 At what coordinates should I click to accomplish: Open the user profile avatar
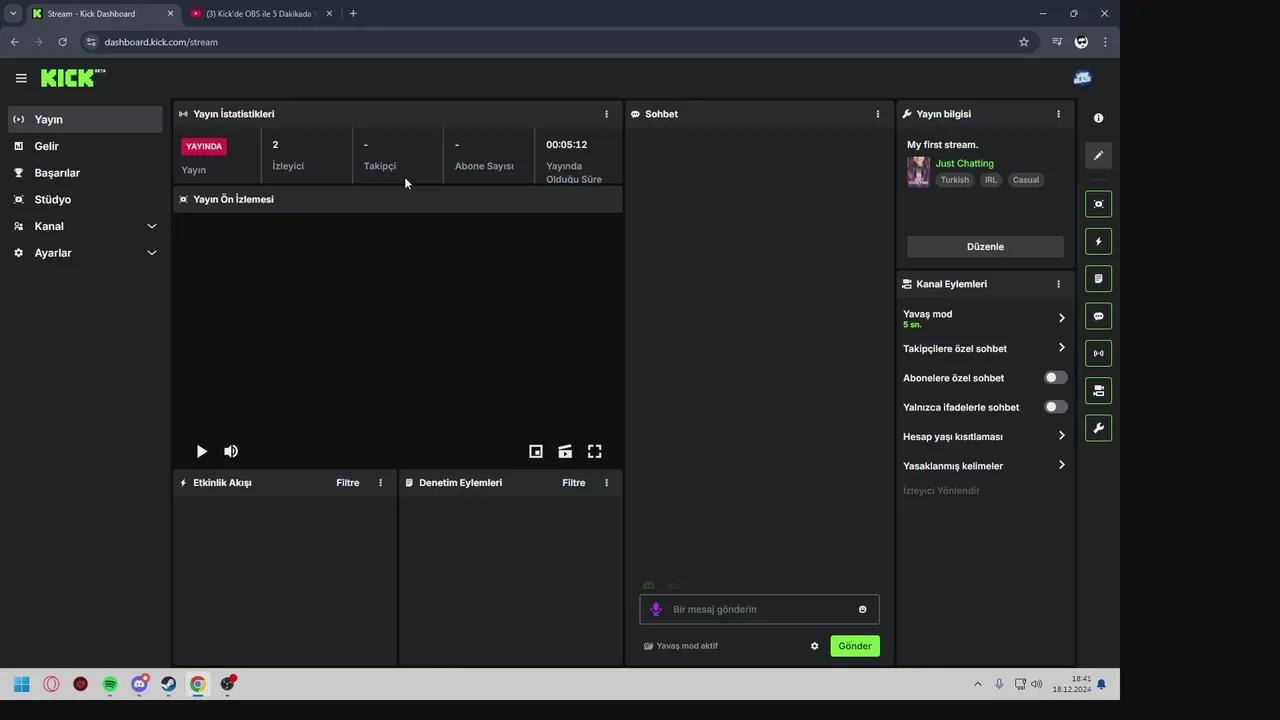pyautogui.click(x=1082, y=78)
